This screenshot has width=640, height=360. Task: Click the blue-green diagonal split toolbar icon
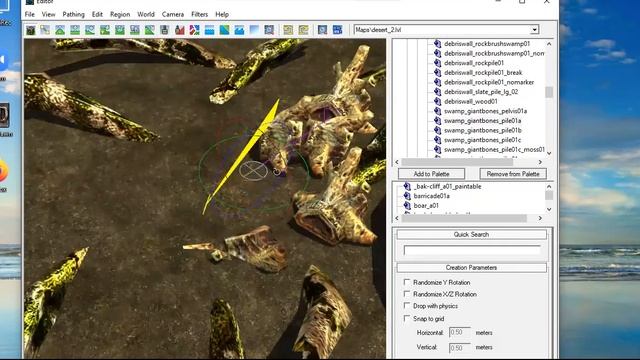coord(224,30)
